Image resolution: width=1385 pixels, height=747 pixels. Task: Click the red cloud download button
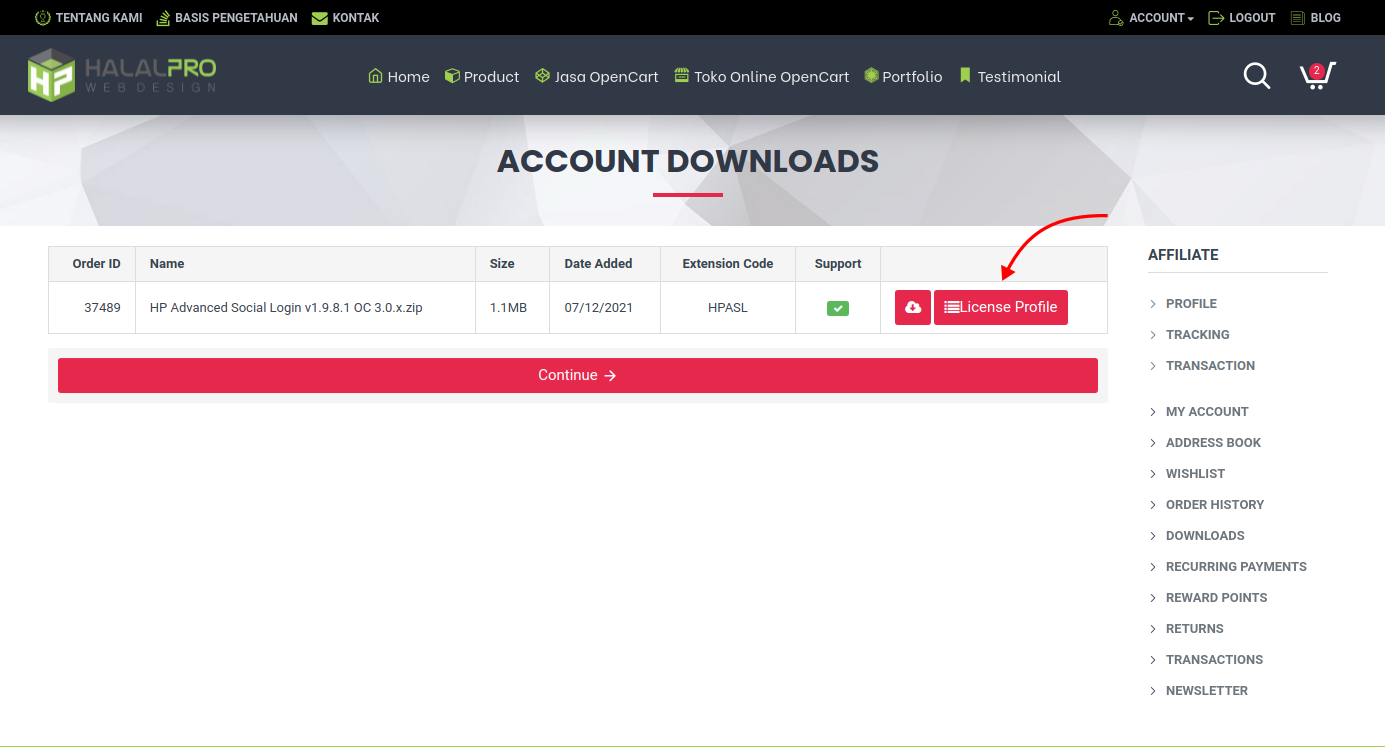(912, 308)
